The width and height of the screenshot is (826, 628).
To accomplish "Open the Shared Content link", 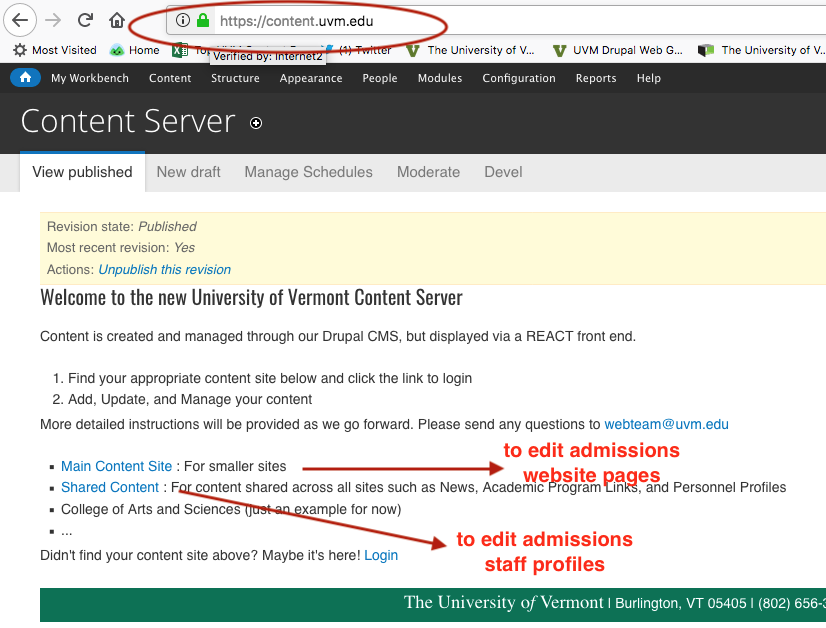I will coord(110,487).
